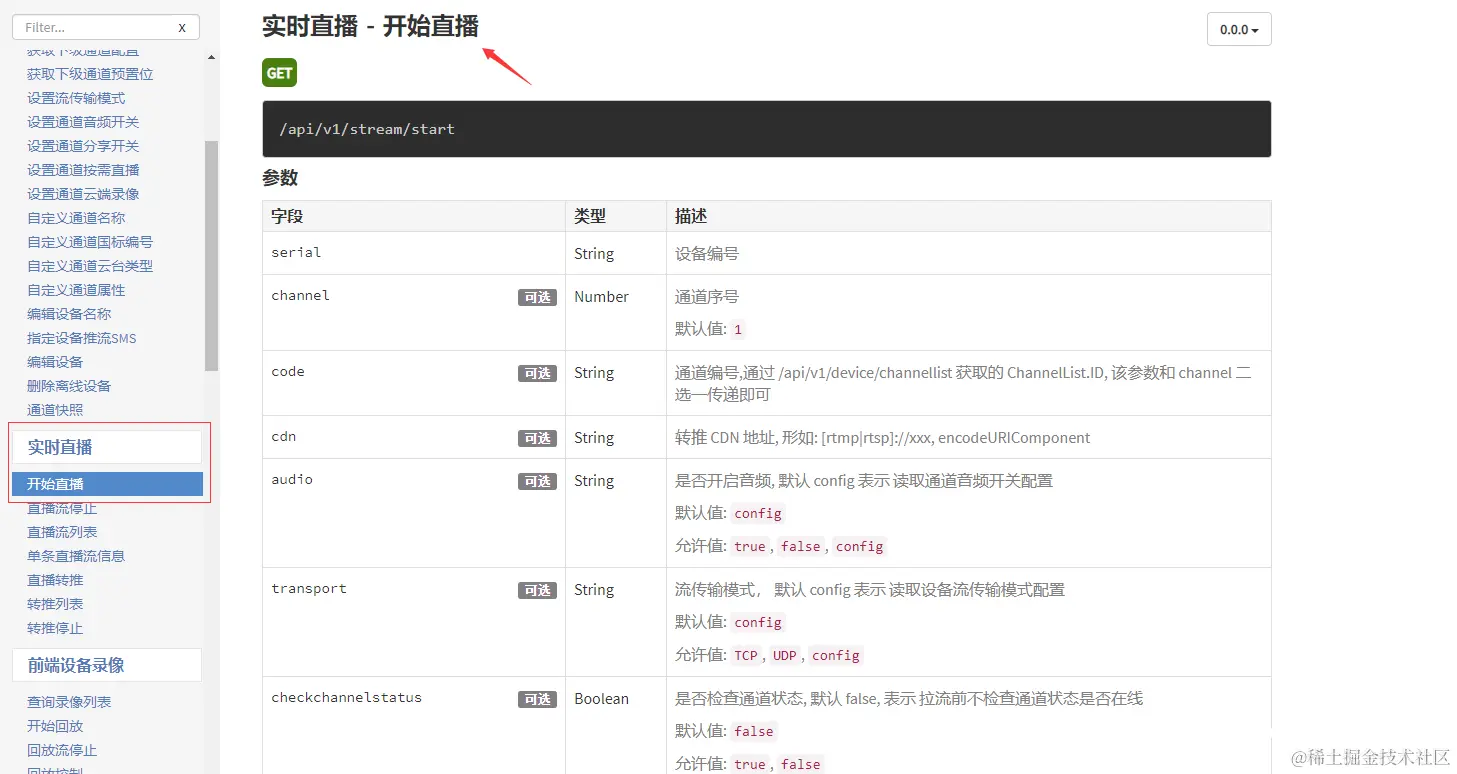Go to 开始回放 sidebar link
Screen dimensions: 1457x774
coord(55,726)
